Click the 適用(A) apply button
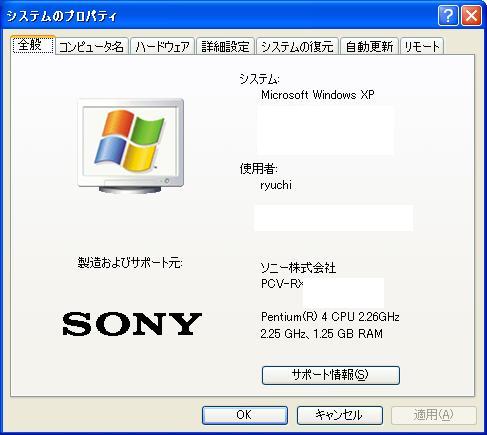 (434, 415)
